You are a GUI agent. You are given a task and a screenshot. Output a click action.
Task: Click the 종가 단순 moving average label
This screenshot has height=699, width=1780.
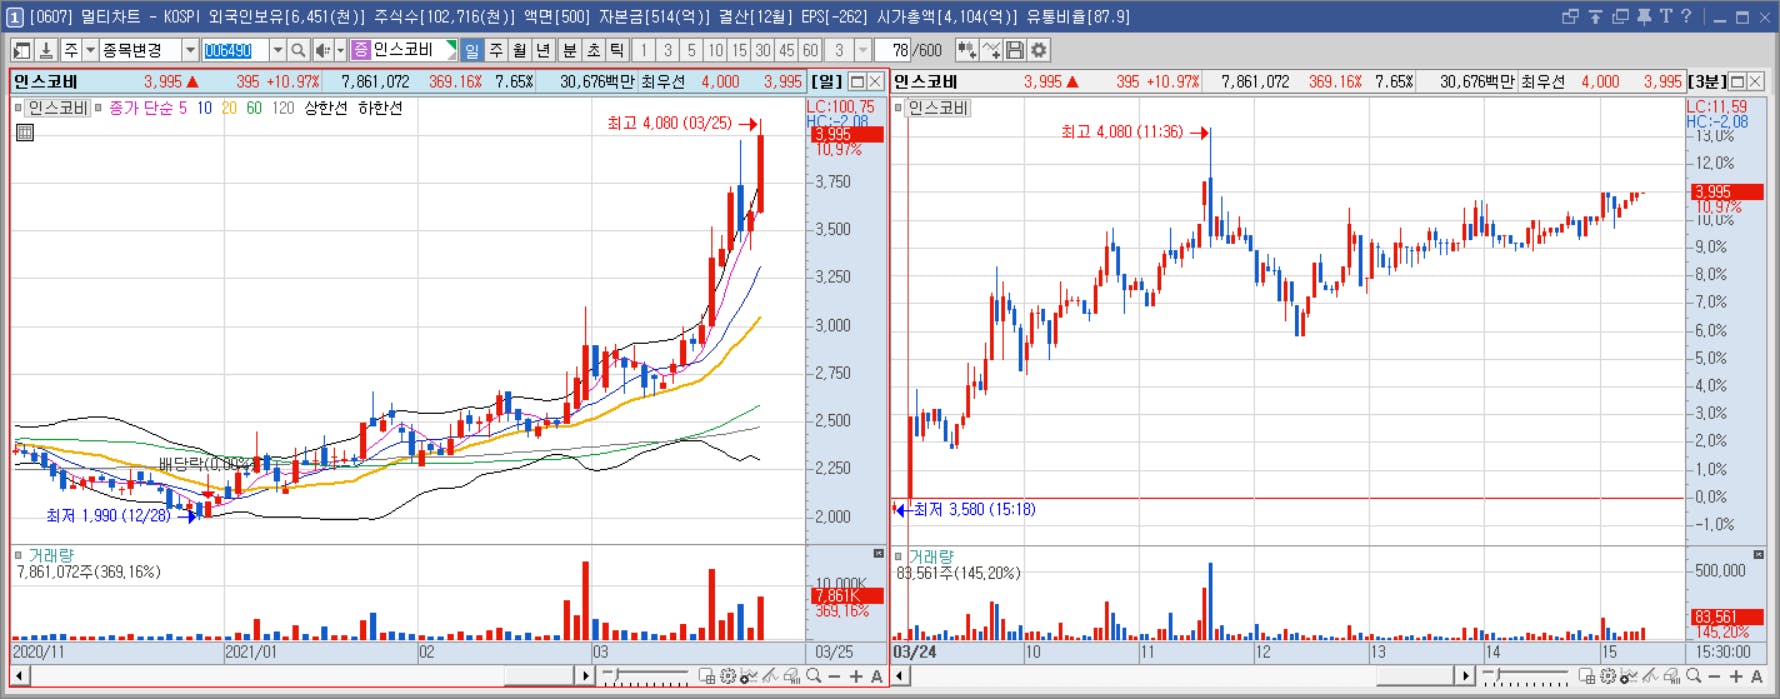pyautogui.click(x=141, y=108)
